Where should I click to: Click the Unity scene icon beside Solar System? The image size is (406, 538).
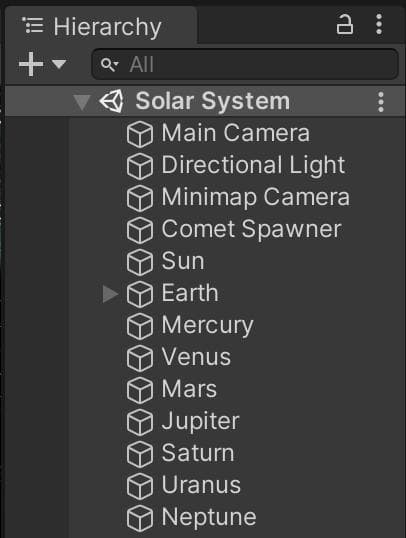111,101
